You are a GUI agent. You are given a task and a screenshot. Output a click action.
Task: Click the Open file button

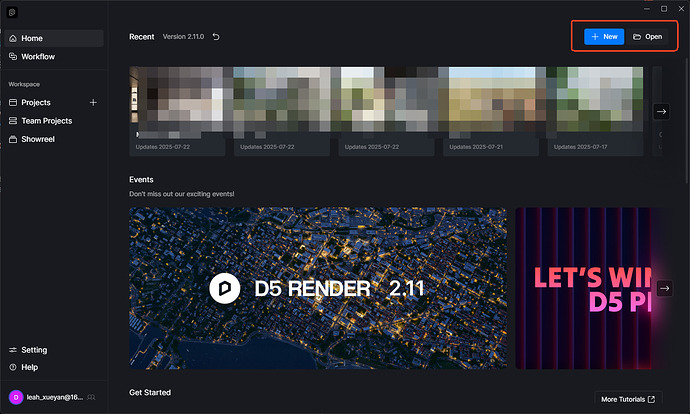tap(647, 37)
